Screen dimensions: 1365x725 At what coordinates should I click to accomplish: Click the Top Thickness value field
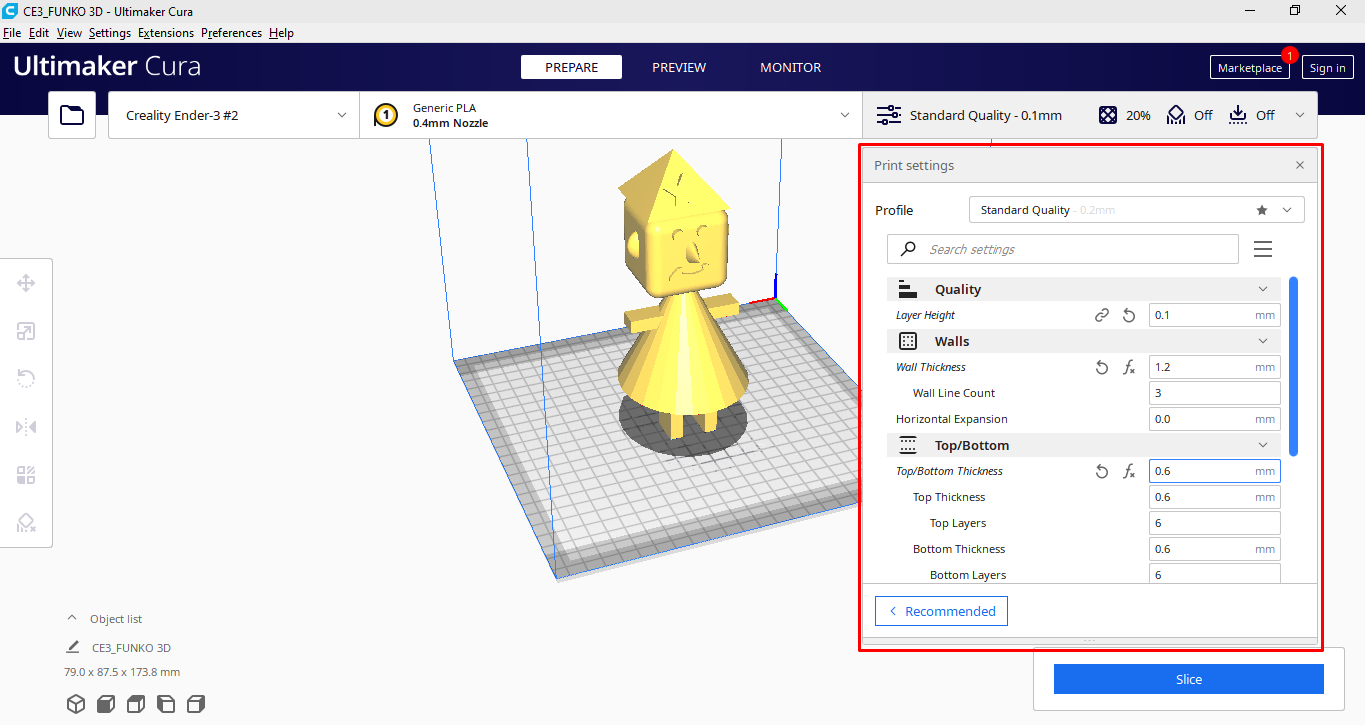click(x=1214, y=497)
